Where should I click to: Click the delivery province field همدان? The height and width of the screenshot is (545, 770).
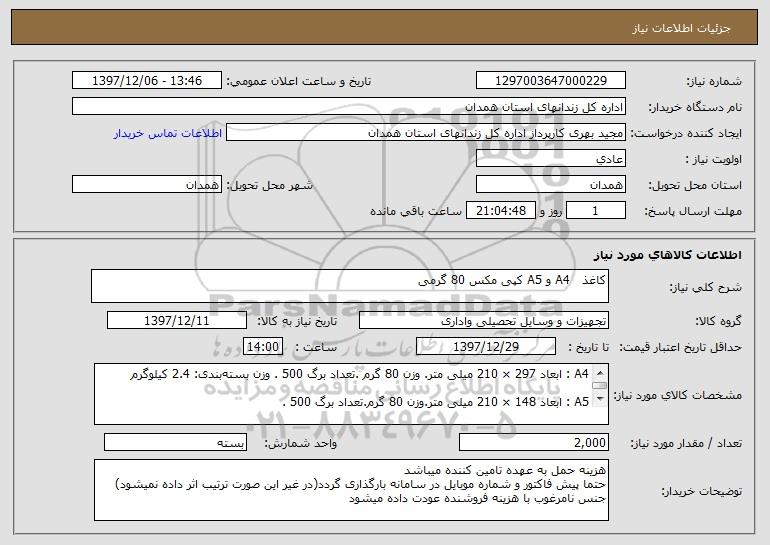(x=550, y=185)
